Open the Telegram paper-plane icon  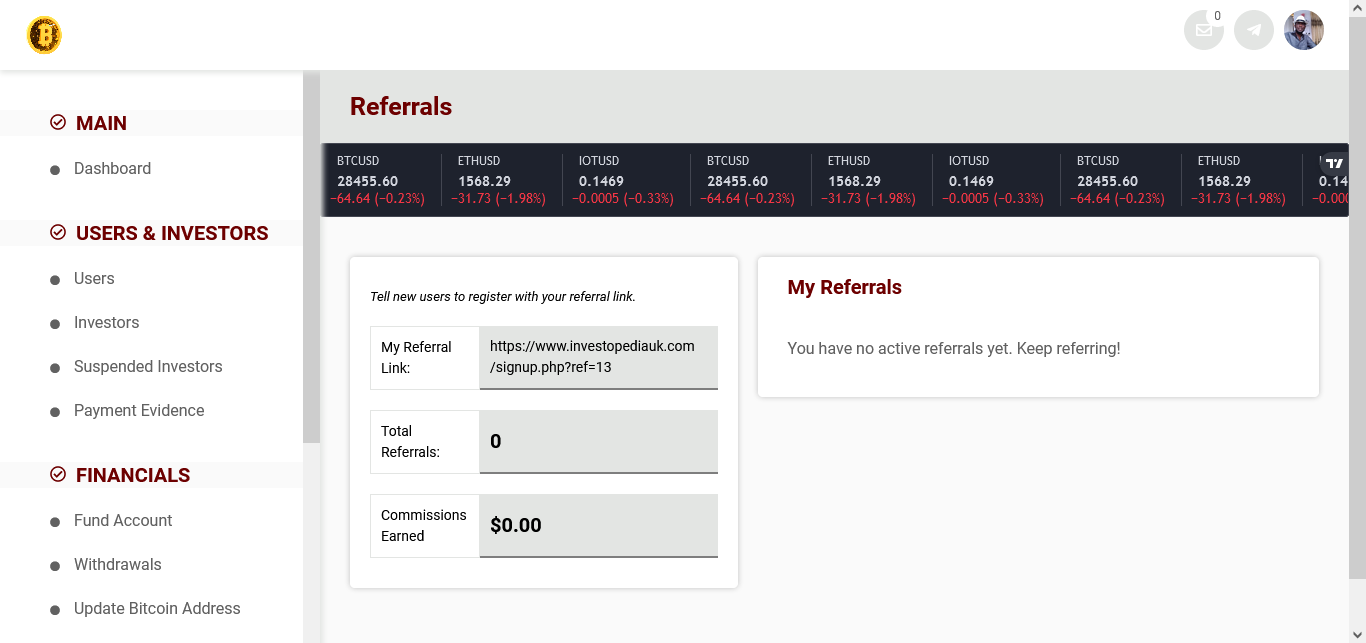pyautogui.click(x=1254, y=30)
